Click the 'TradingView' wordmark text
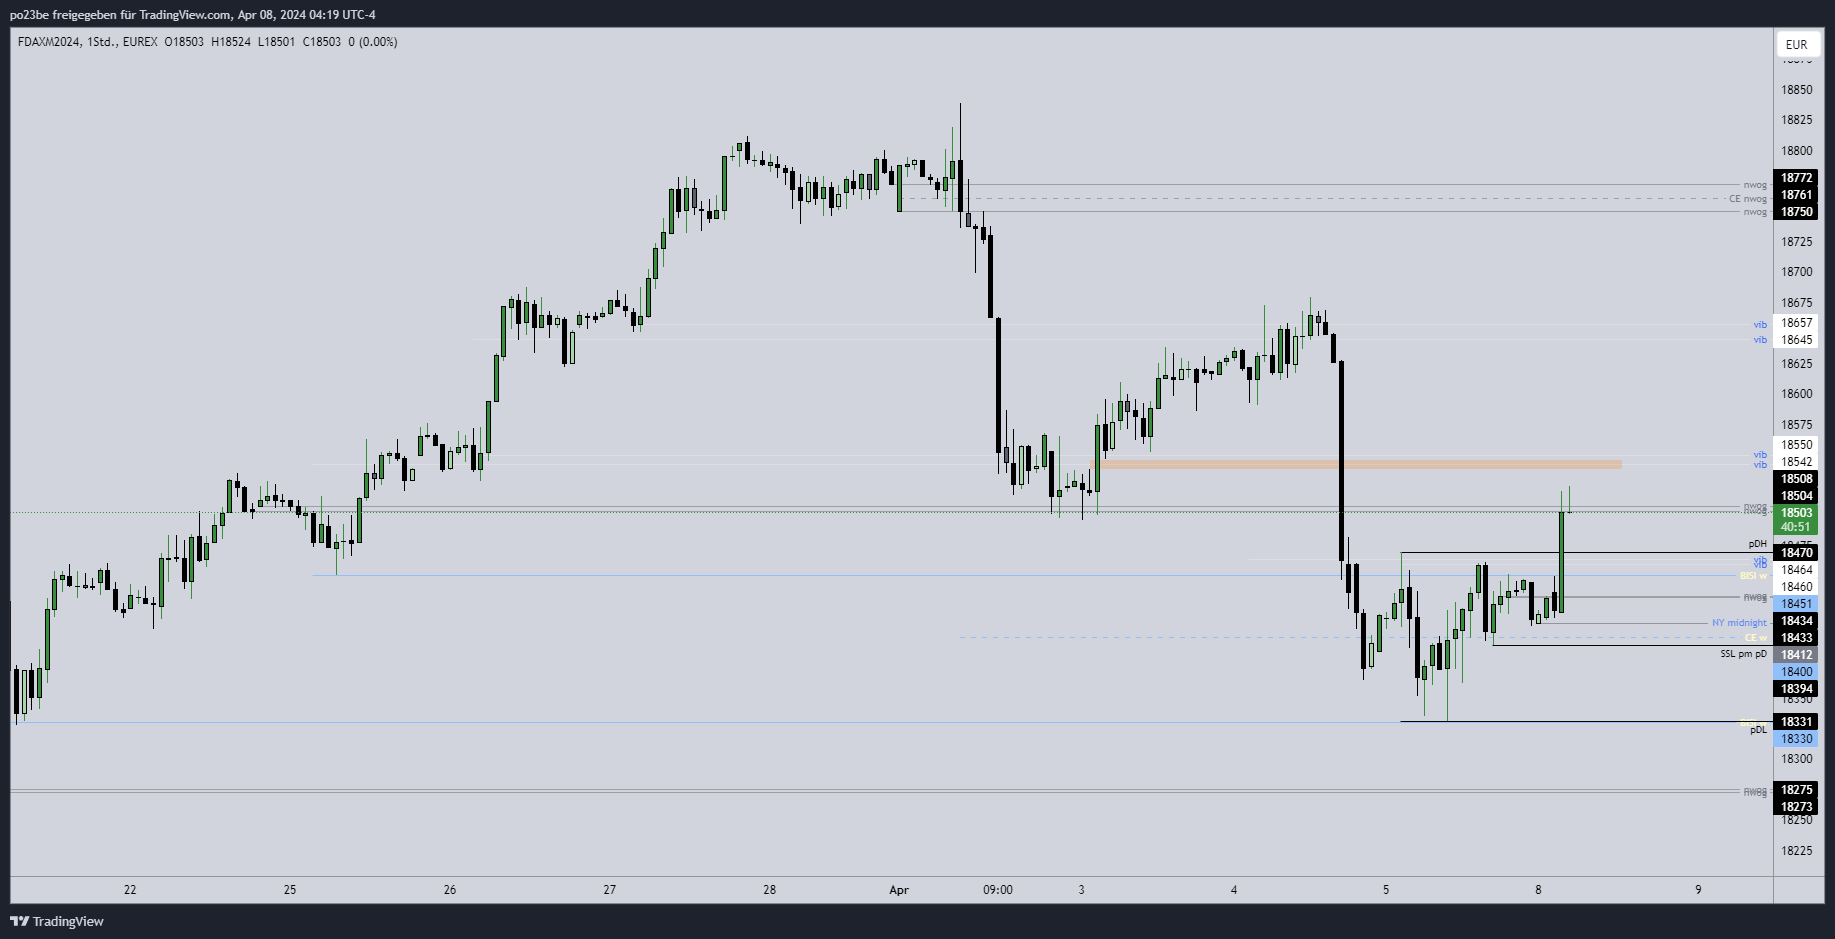The image size is (1835, 939). point(68,921)
